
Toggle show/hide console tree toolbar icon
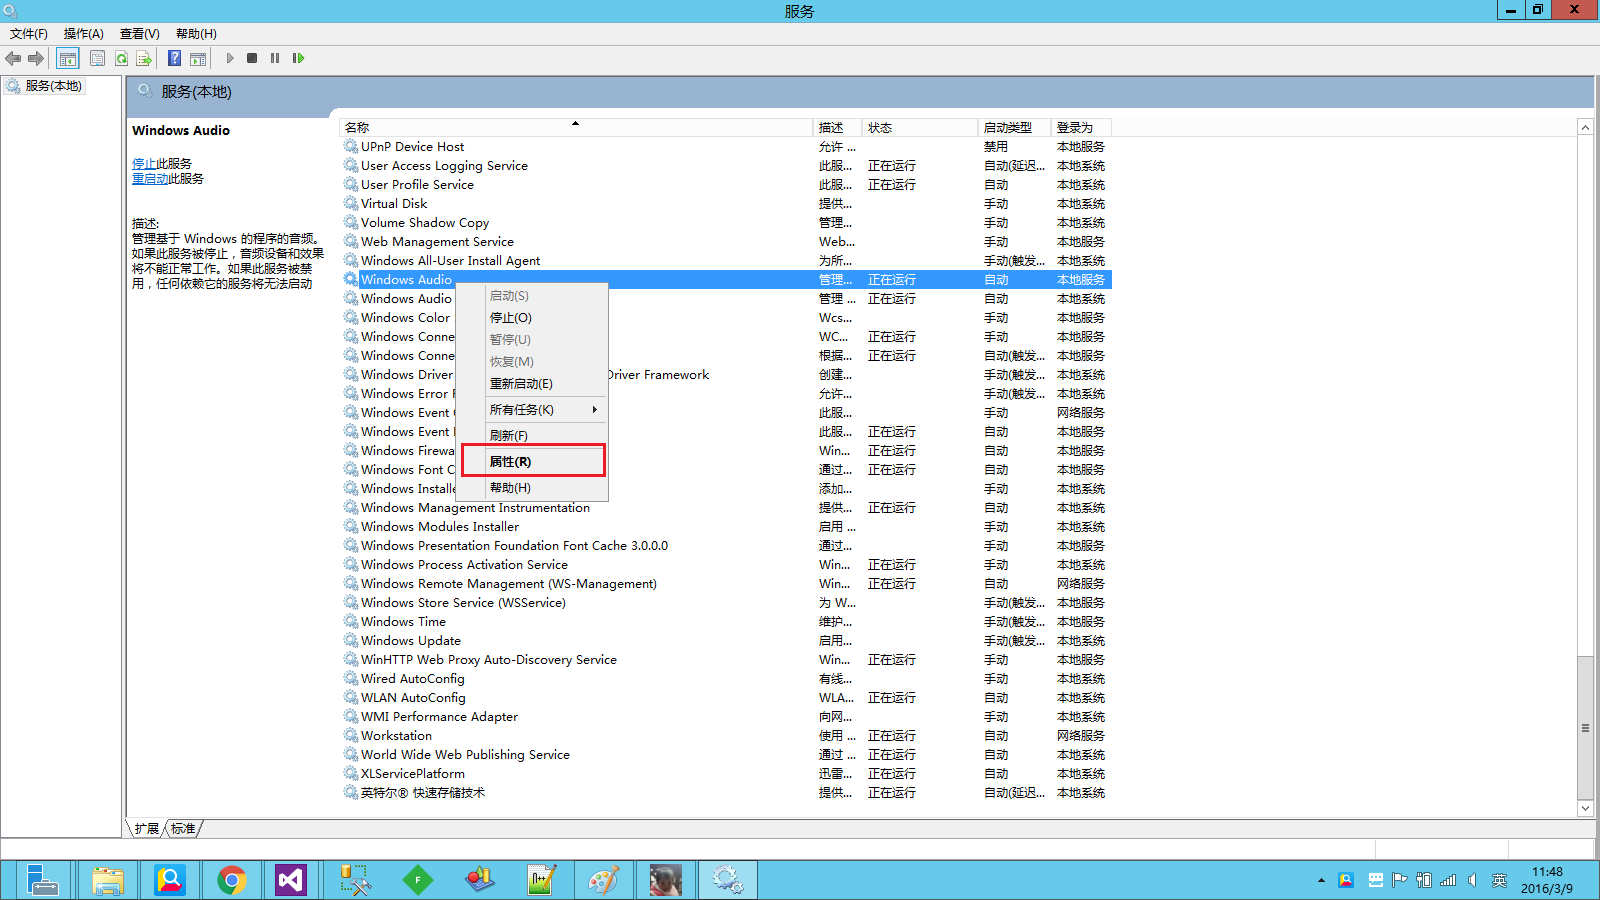67,58
